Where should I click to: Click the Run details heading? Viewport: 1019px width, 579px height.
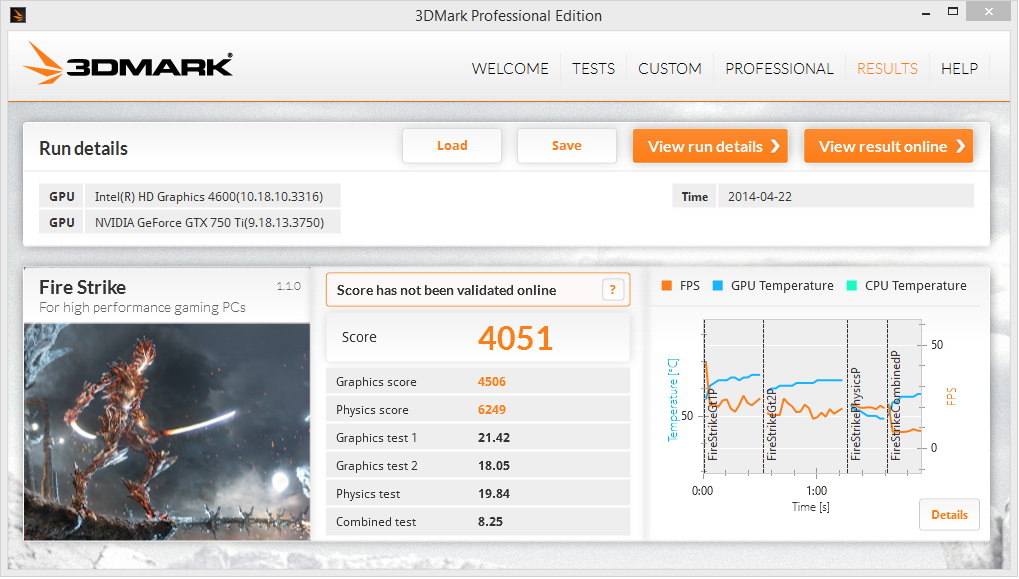coord(83,148)
